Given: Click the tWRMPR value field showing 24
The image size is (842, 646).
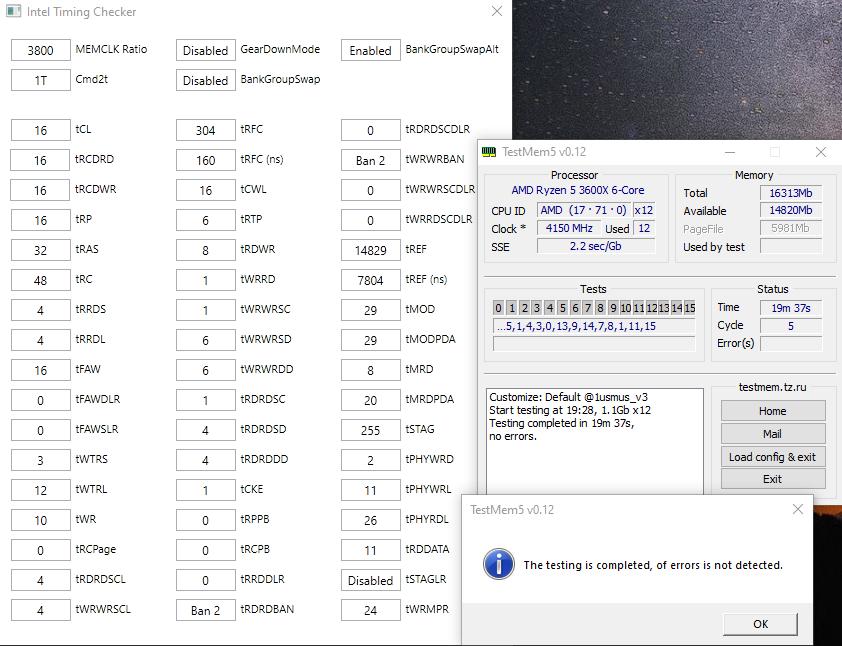Looking at the screenshot, I should [371, 610].
